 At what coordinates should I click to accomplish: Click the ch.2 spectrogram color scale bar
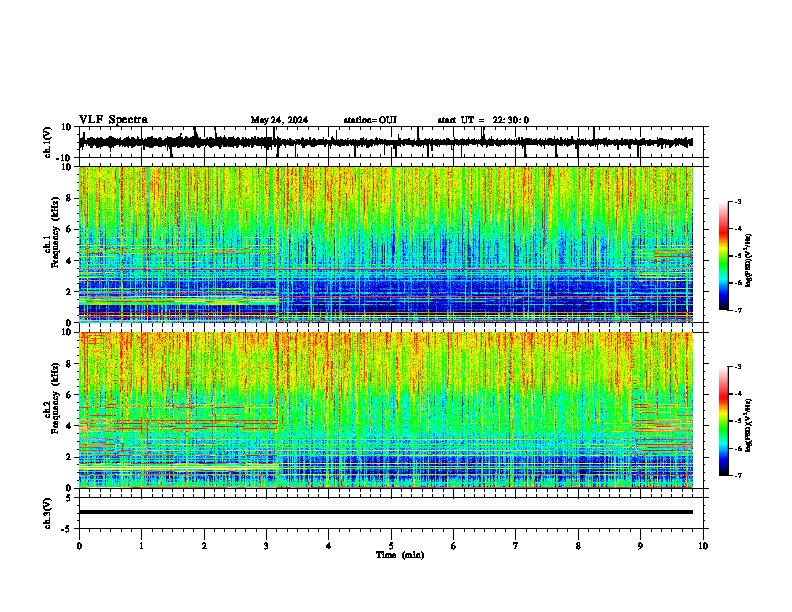pos(723,421)
